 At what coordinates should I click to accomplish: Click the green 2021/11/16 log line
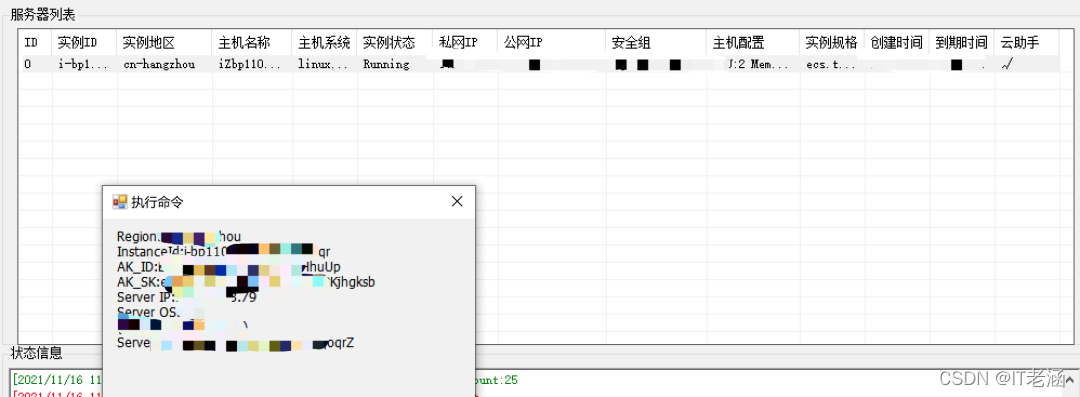265,380
